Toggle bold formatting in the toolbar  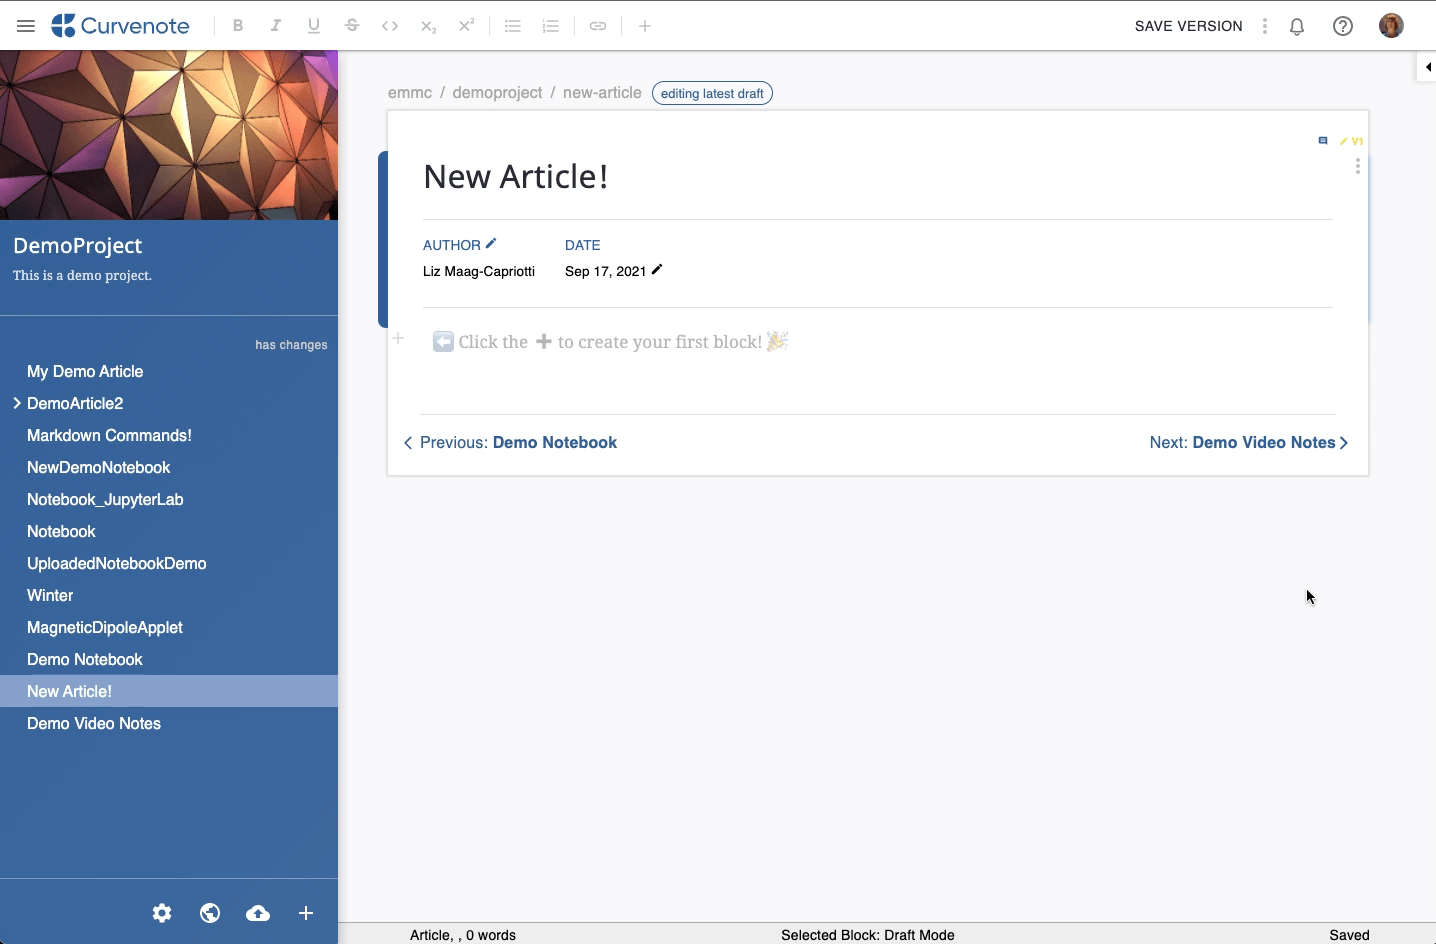(x=238, y=26)
